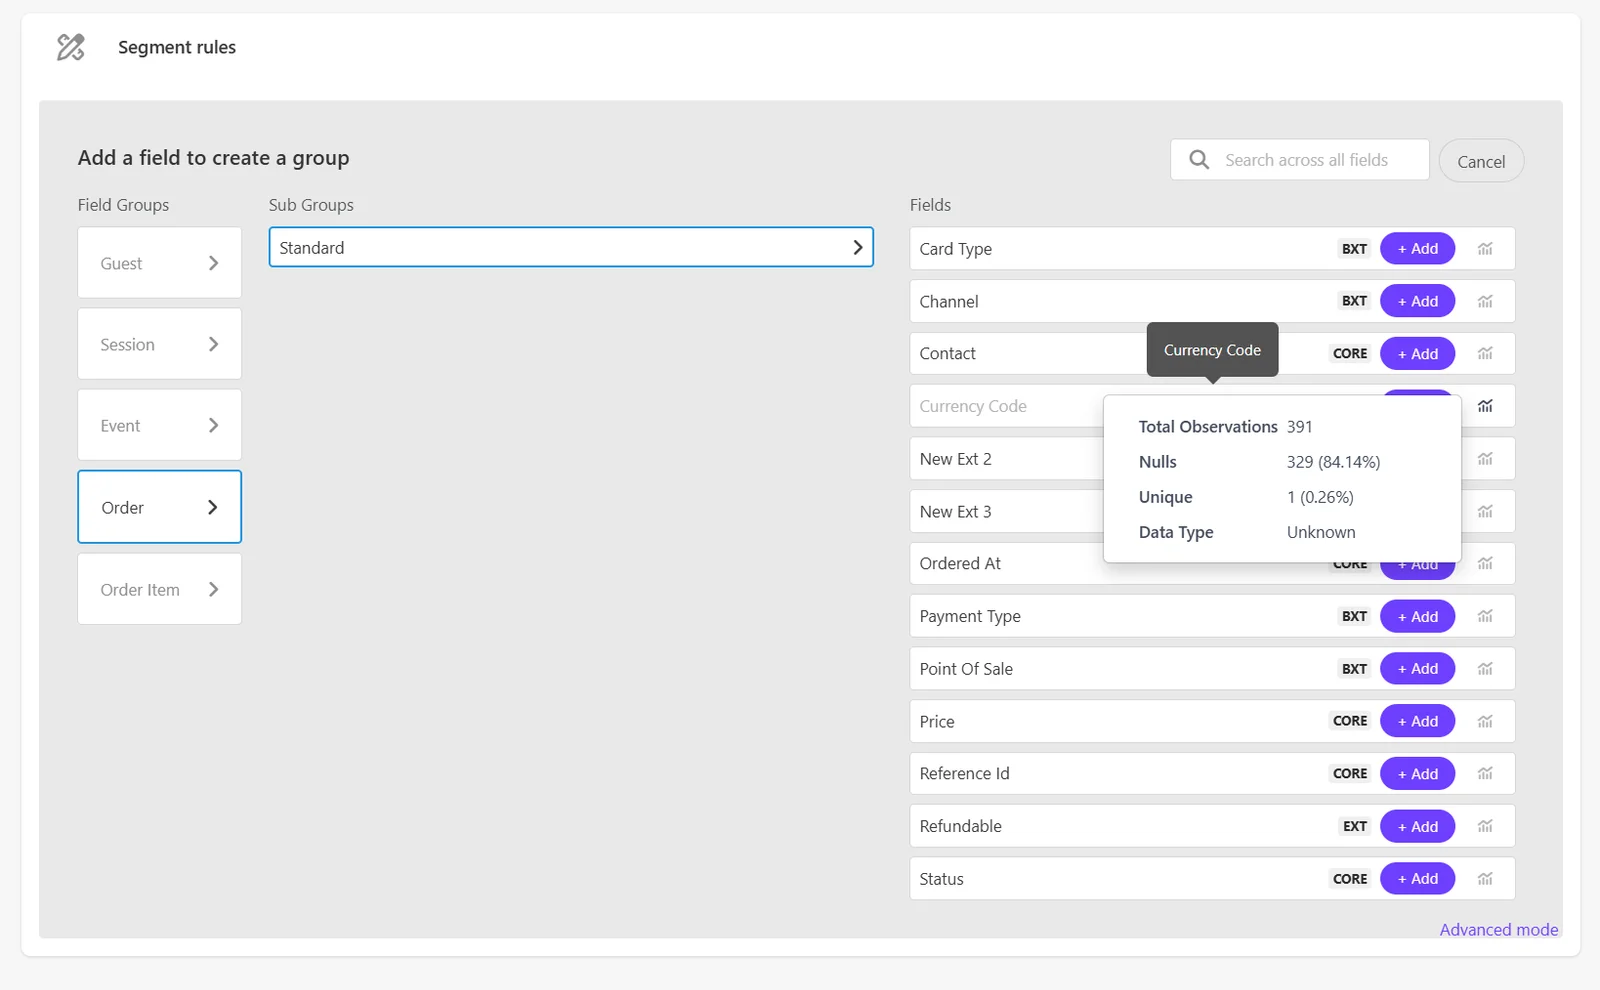Add the Point Of Sale field
Screen dimensions: 1600x990
1418,669
